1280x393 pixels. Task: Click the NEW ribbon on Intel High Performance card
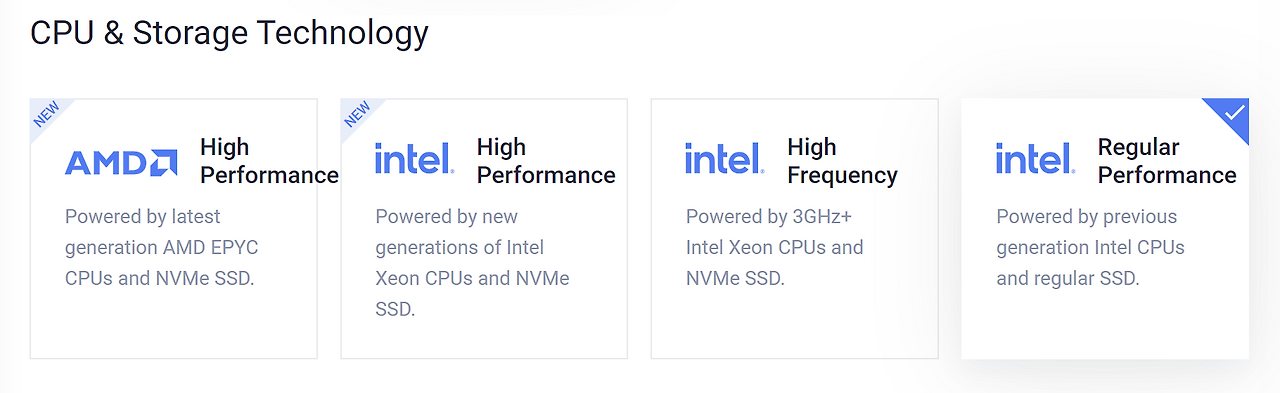tap(357, 114)
